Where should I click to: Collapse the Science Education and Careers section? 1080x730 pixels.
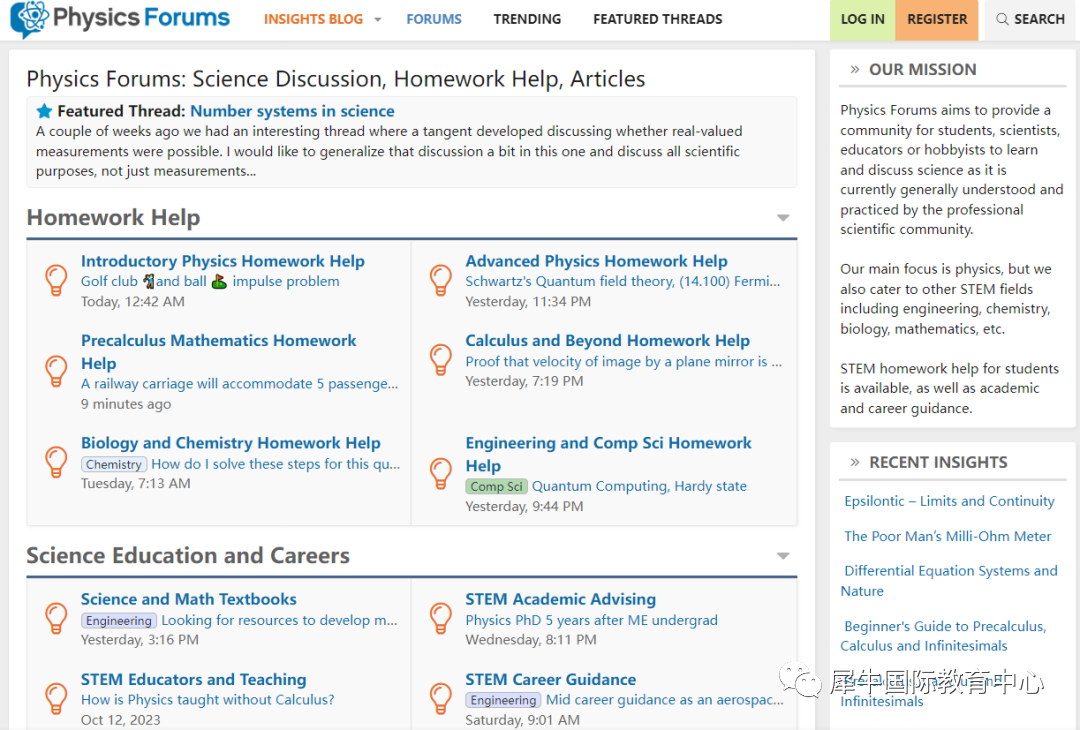point(783,556)
